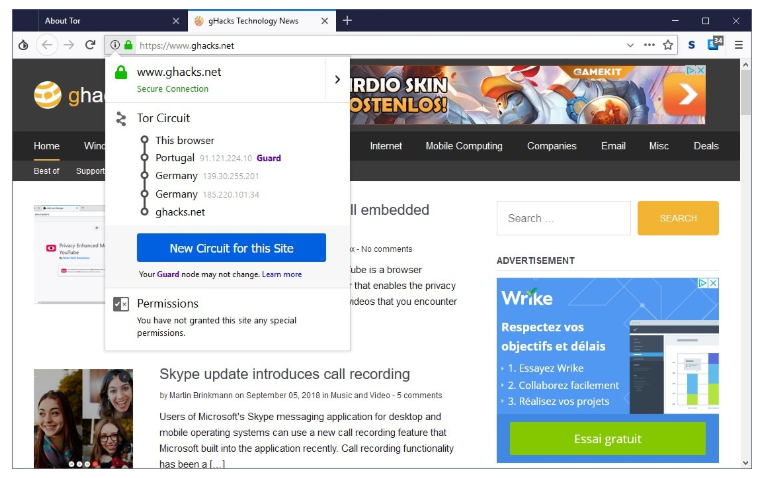Open the page actions three-dots menu
This screenshot has height=478, width=760.
pyautogui.click(x=649, y=45)
